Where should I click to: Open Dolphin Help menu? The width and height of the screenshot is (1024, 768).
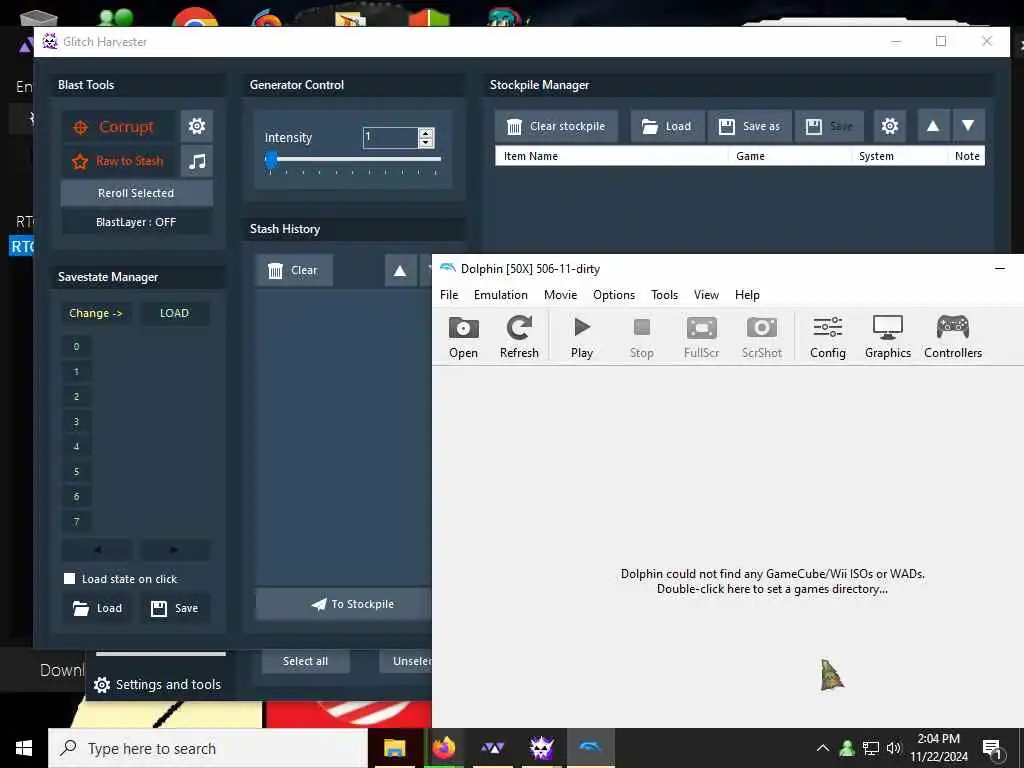tap(747, 295)
